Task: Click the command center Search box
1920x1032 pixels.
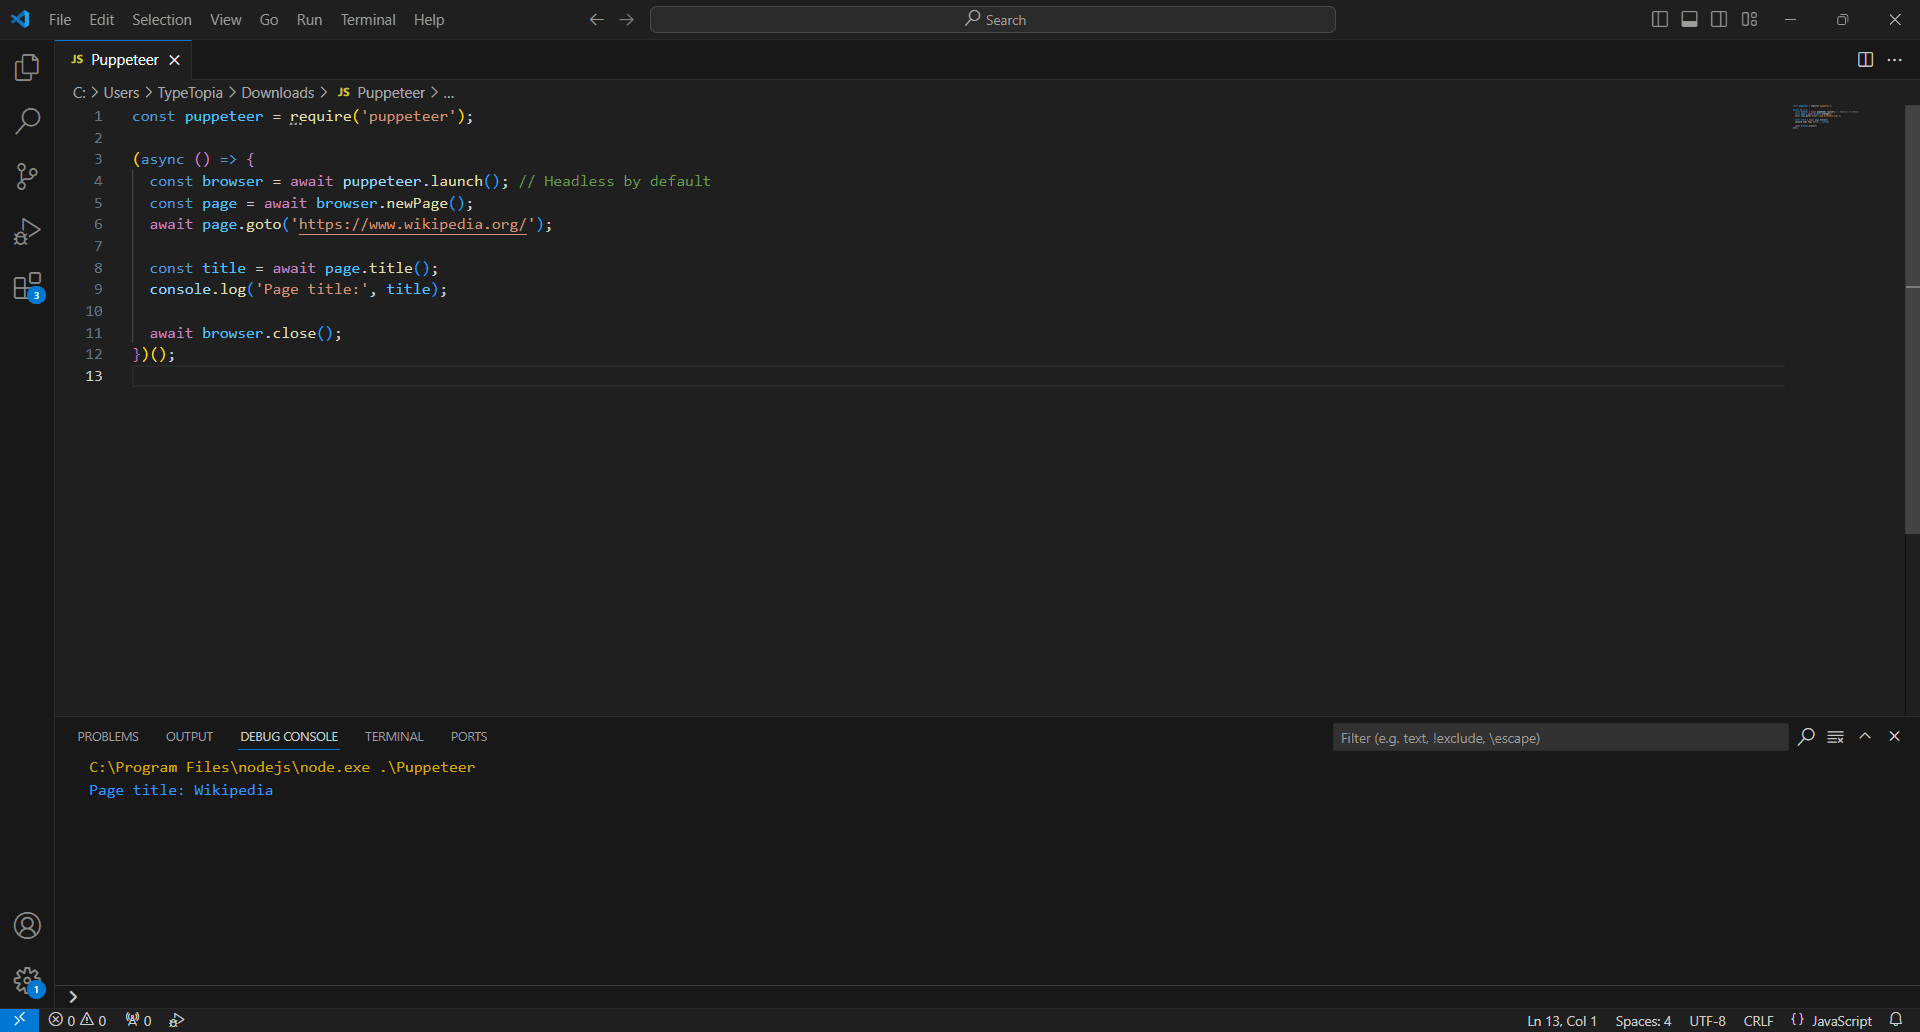Action: (993, 19)
